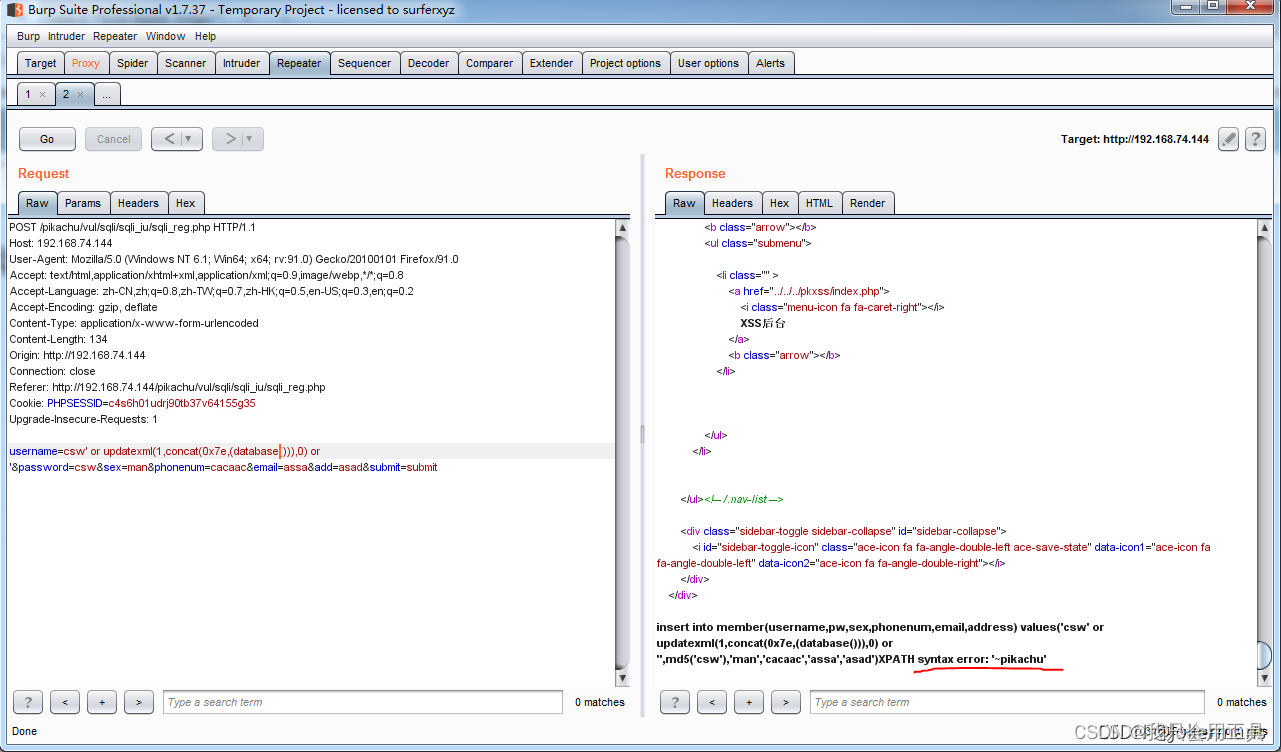Go to previous match in the request search
The width and height of the screenshot is (1281, 752).
pos(65,702)
